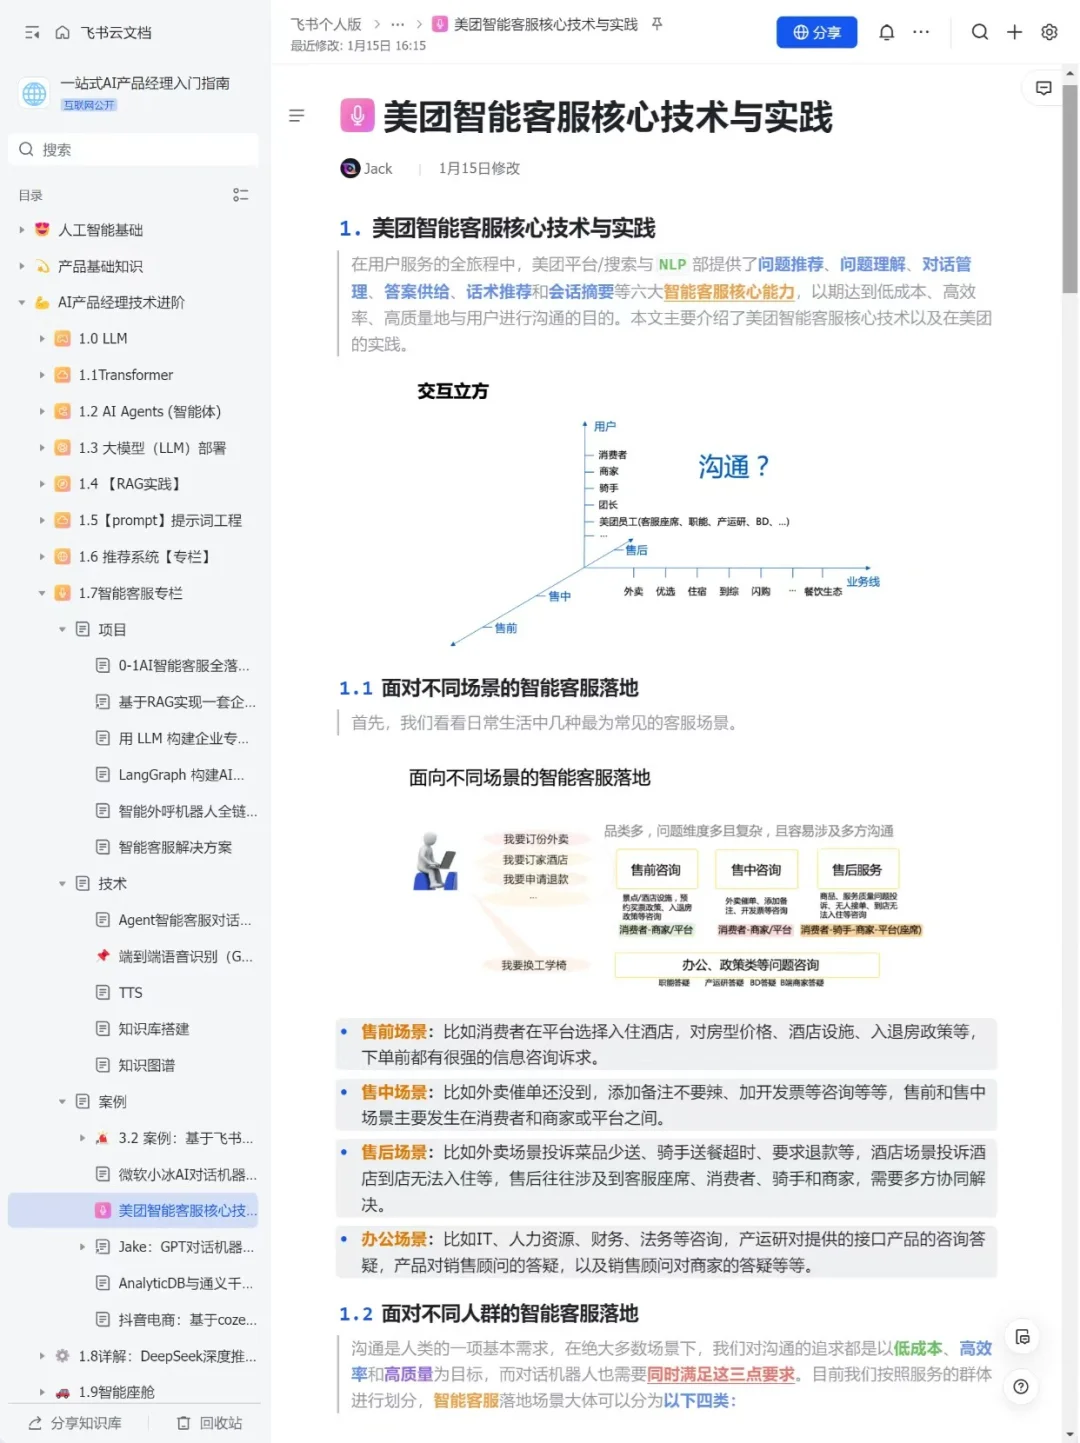Click the floating document tool icon above help
1080x1443 pixels.
point(1021,1337)
